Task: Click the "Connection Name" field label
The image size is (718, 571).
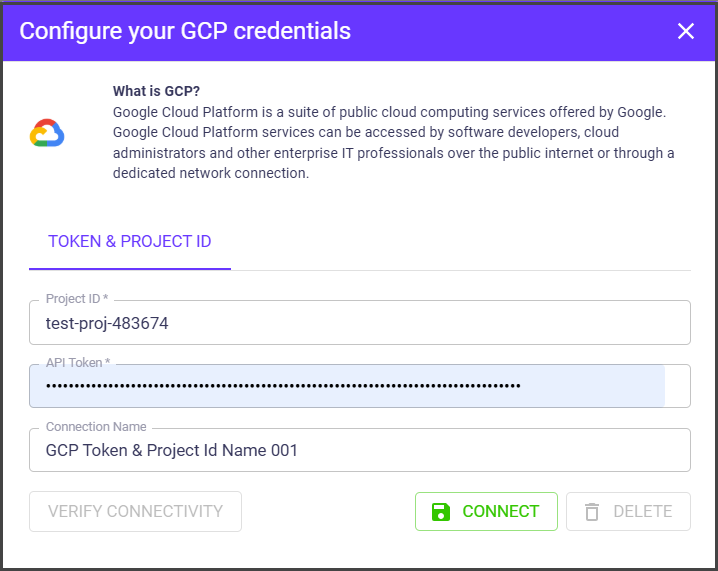Action: coord(96,427)
